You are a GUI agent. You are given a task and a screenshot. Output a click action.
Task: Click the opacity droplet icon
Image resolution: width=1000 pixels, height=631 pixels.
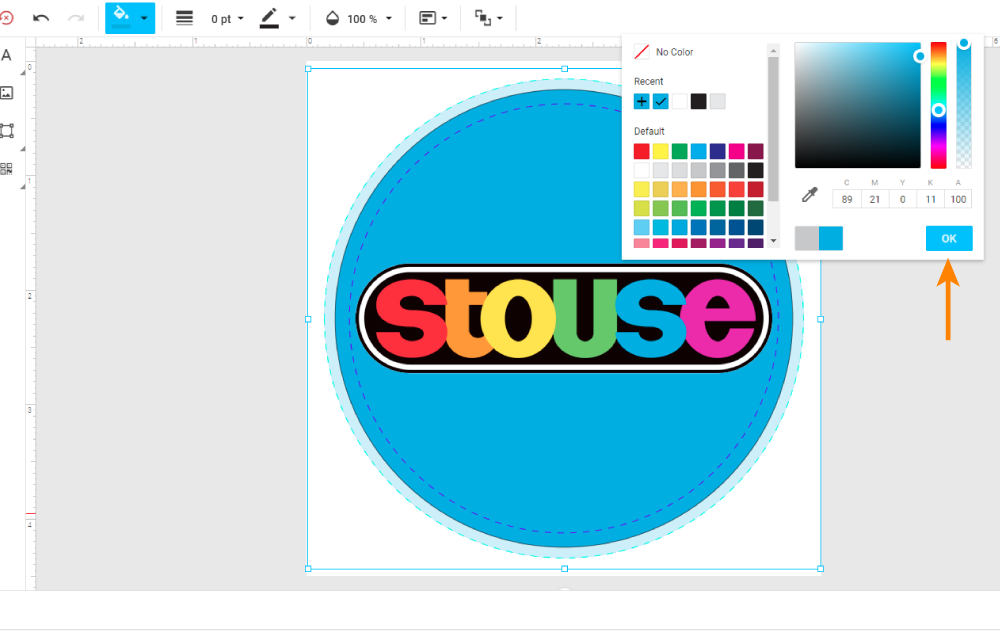(332, 19)
